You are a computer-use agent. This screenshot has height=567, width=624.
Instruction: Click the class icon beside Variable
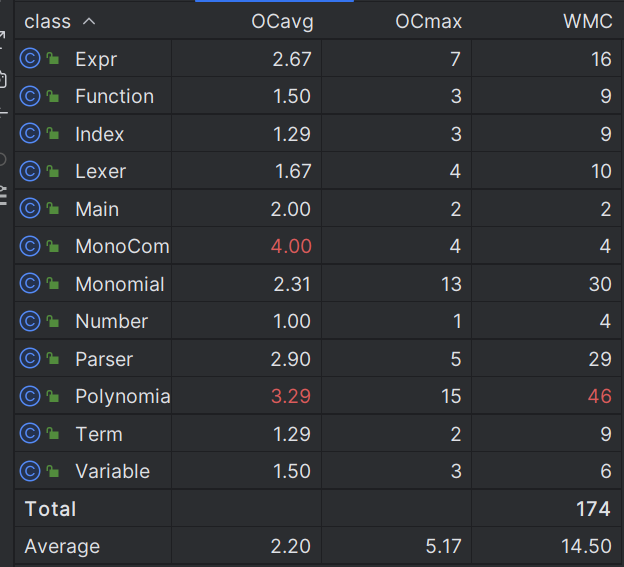click(x=30, y=471)
